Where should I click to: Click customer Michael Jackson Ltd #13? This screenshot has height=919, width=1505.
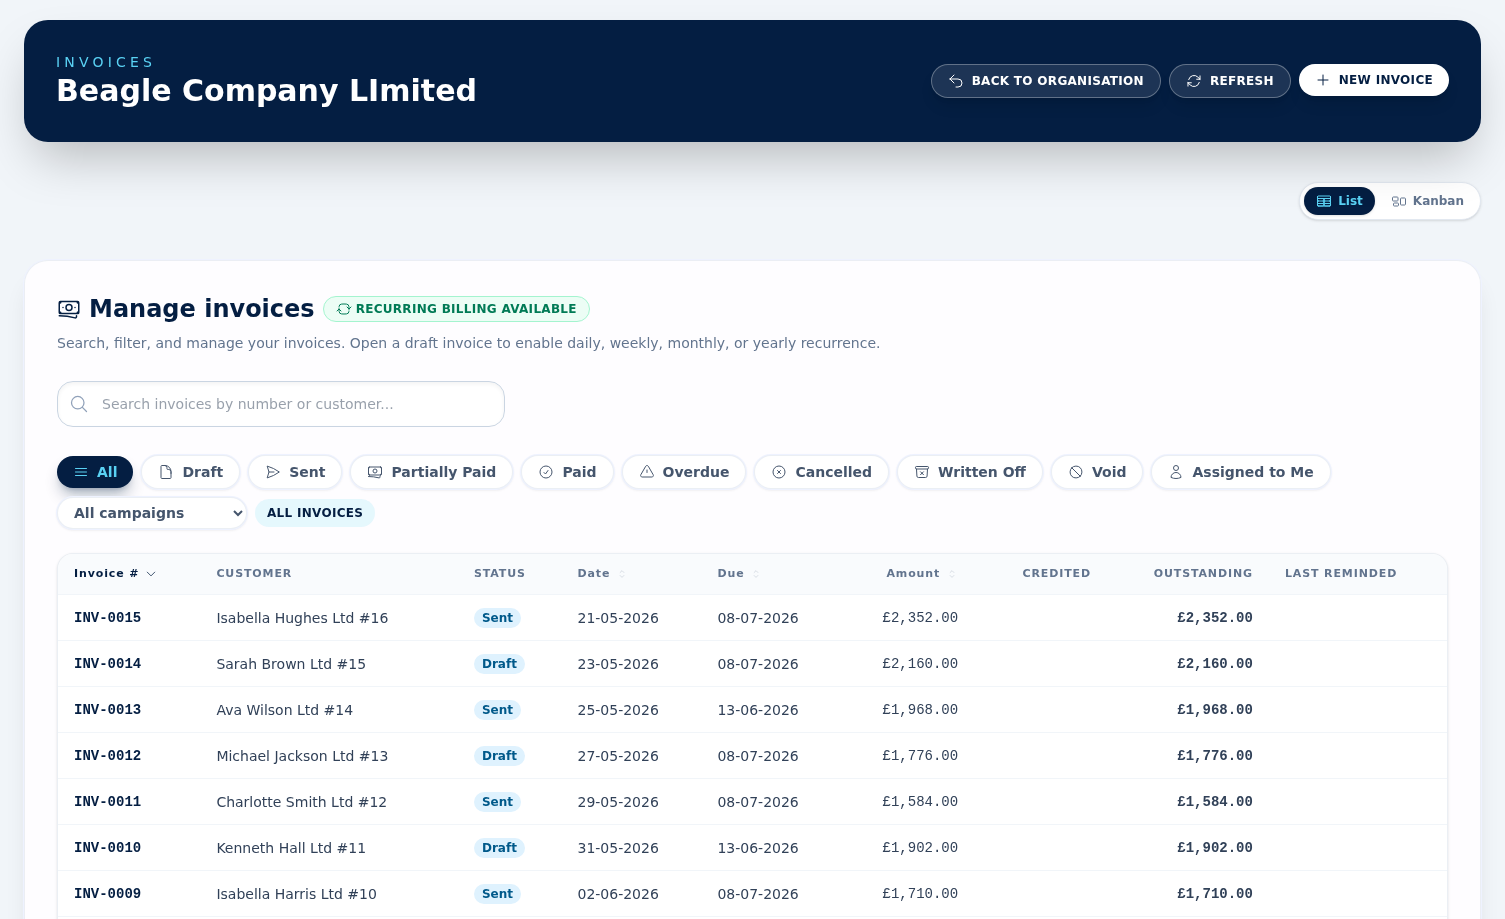tap(302, 756)
